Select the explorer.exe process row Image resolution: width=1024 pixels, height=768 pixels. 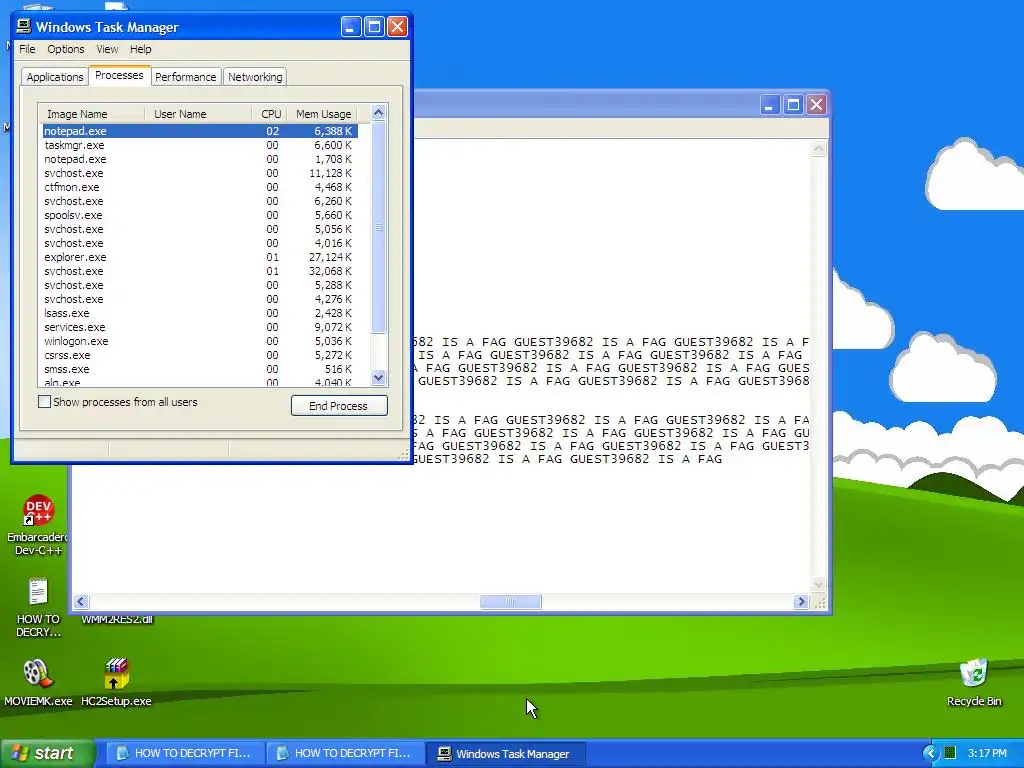(200, 257)
